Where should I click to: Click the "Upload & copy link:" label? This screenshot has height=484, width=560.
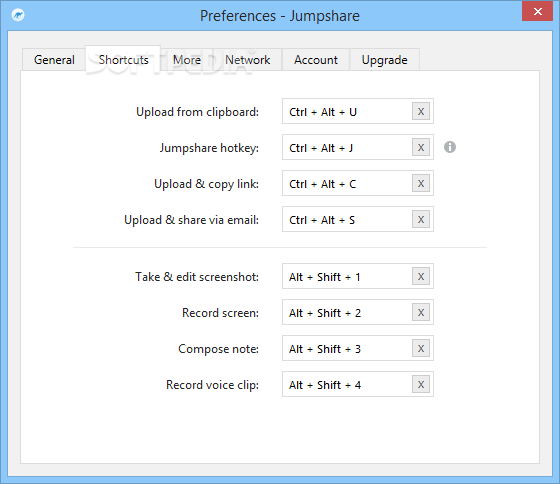click(206, 184)
